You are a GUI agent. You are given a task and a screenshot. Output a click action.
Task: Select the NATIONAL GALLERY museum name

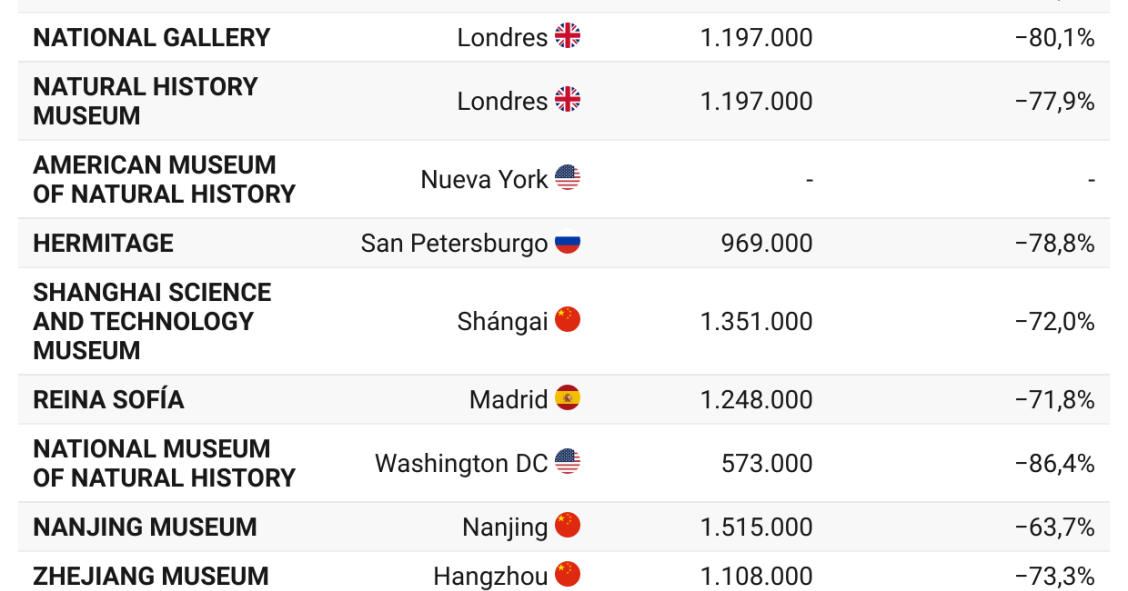[x=152, y=38]
